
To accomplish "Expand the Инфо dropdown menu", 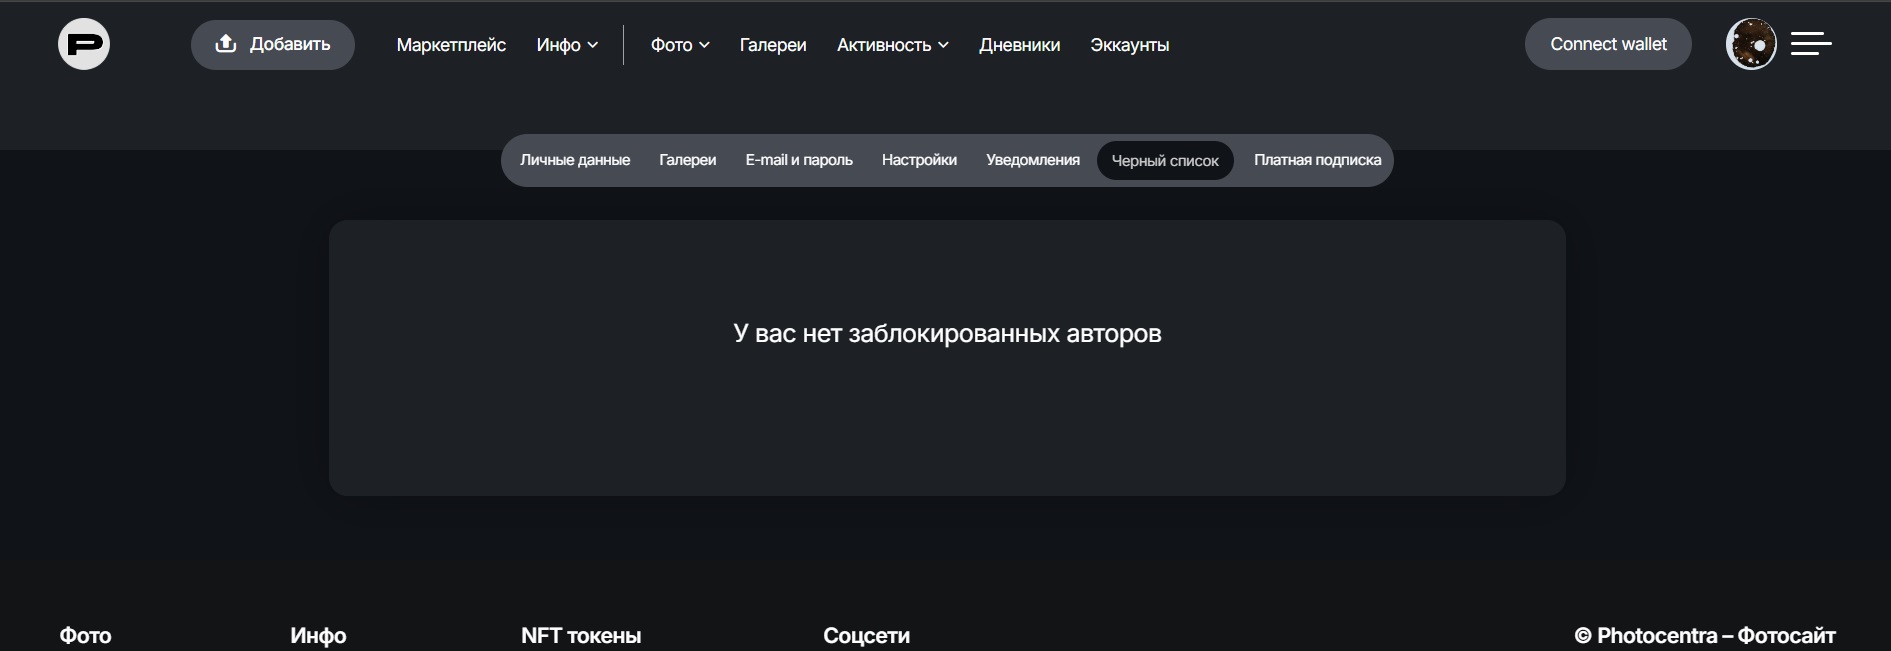I will (566, 45).
